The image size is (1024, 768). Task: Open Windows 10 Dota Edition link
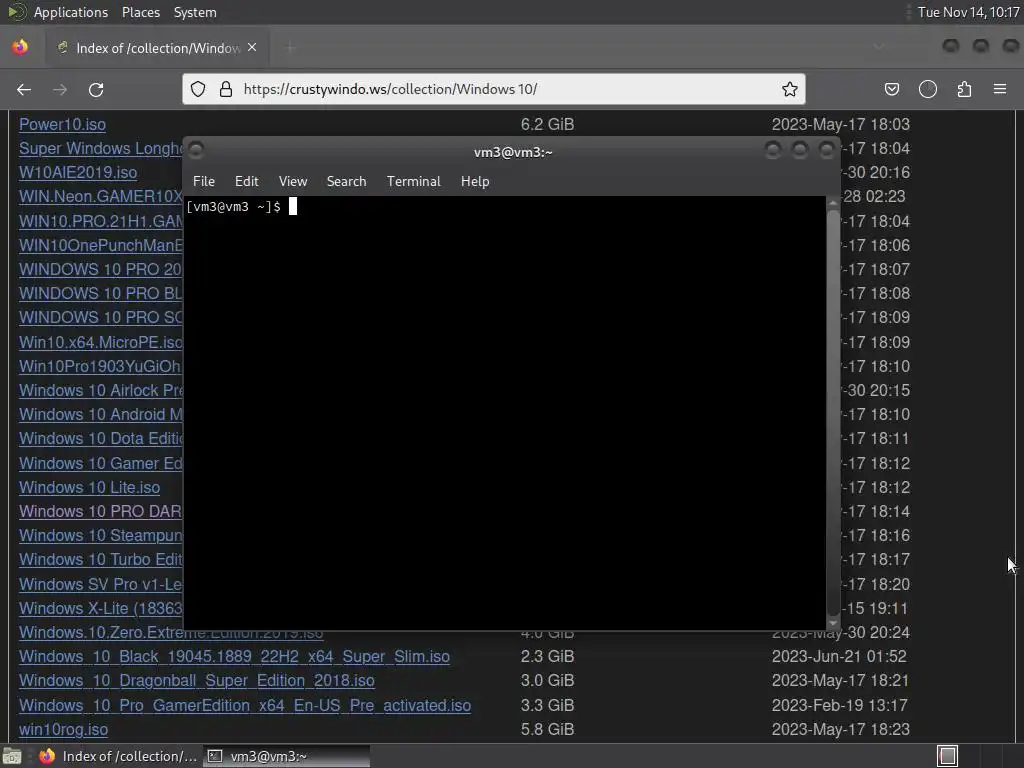(101, 438)
